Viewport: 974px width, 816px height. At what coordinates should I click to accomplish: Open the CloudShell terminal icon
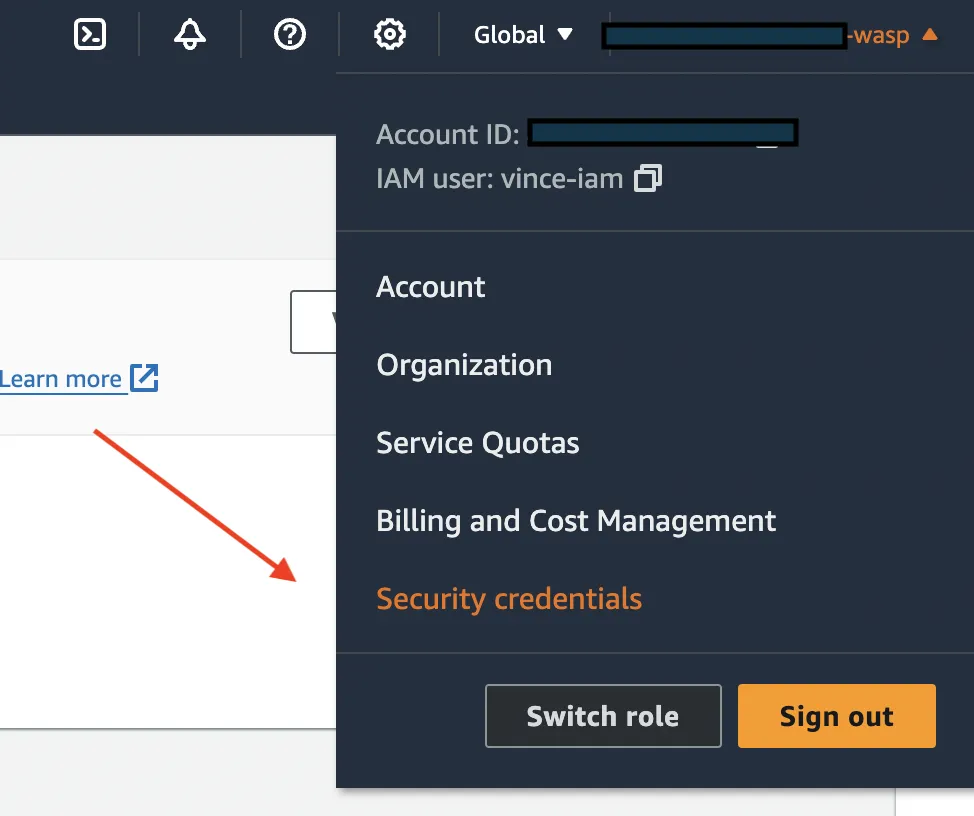click(x=90, y=35)
